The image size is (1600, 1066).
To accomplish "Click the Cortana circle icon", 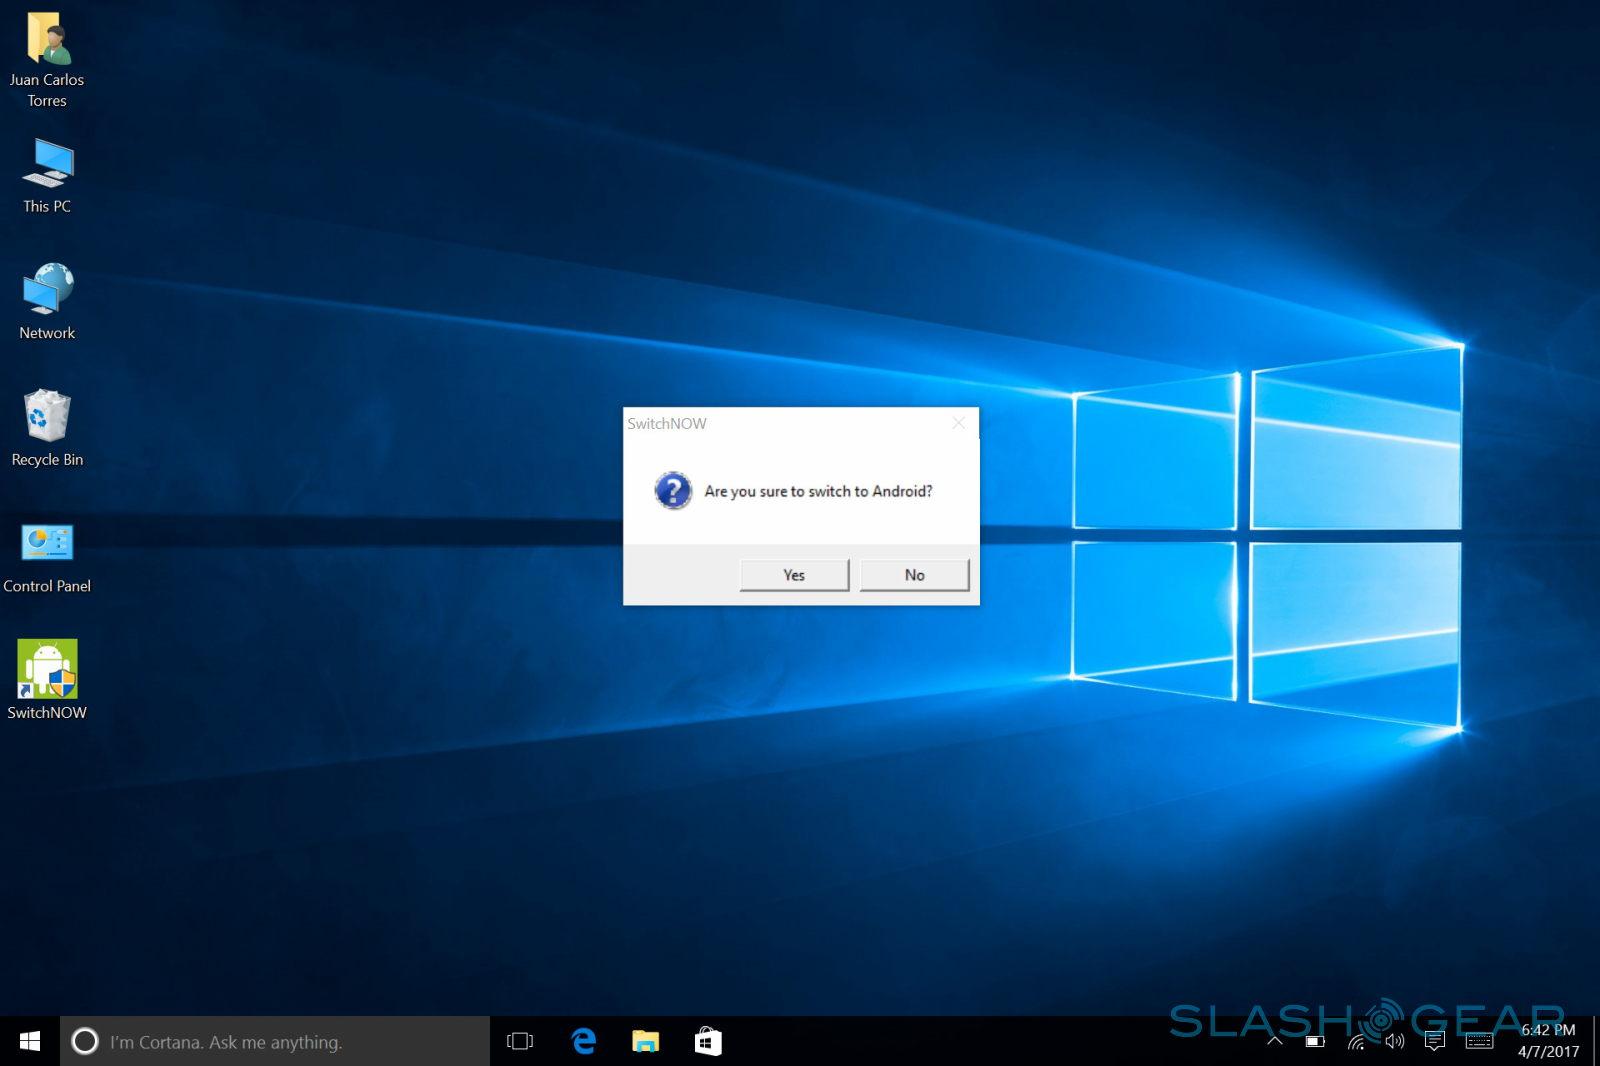I will pos(85,1041).
